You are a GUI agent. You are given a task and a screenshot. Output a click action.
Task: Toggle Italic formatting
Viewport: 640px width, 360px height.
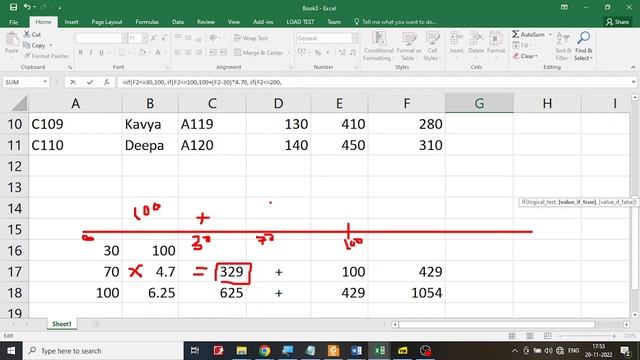pos(91,52)
